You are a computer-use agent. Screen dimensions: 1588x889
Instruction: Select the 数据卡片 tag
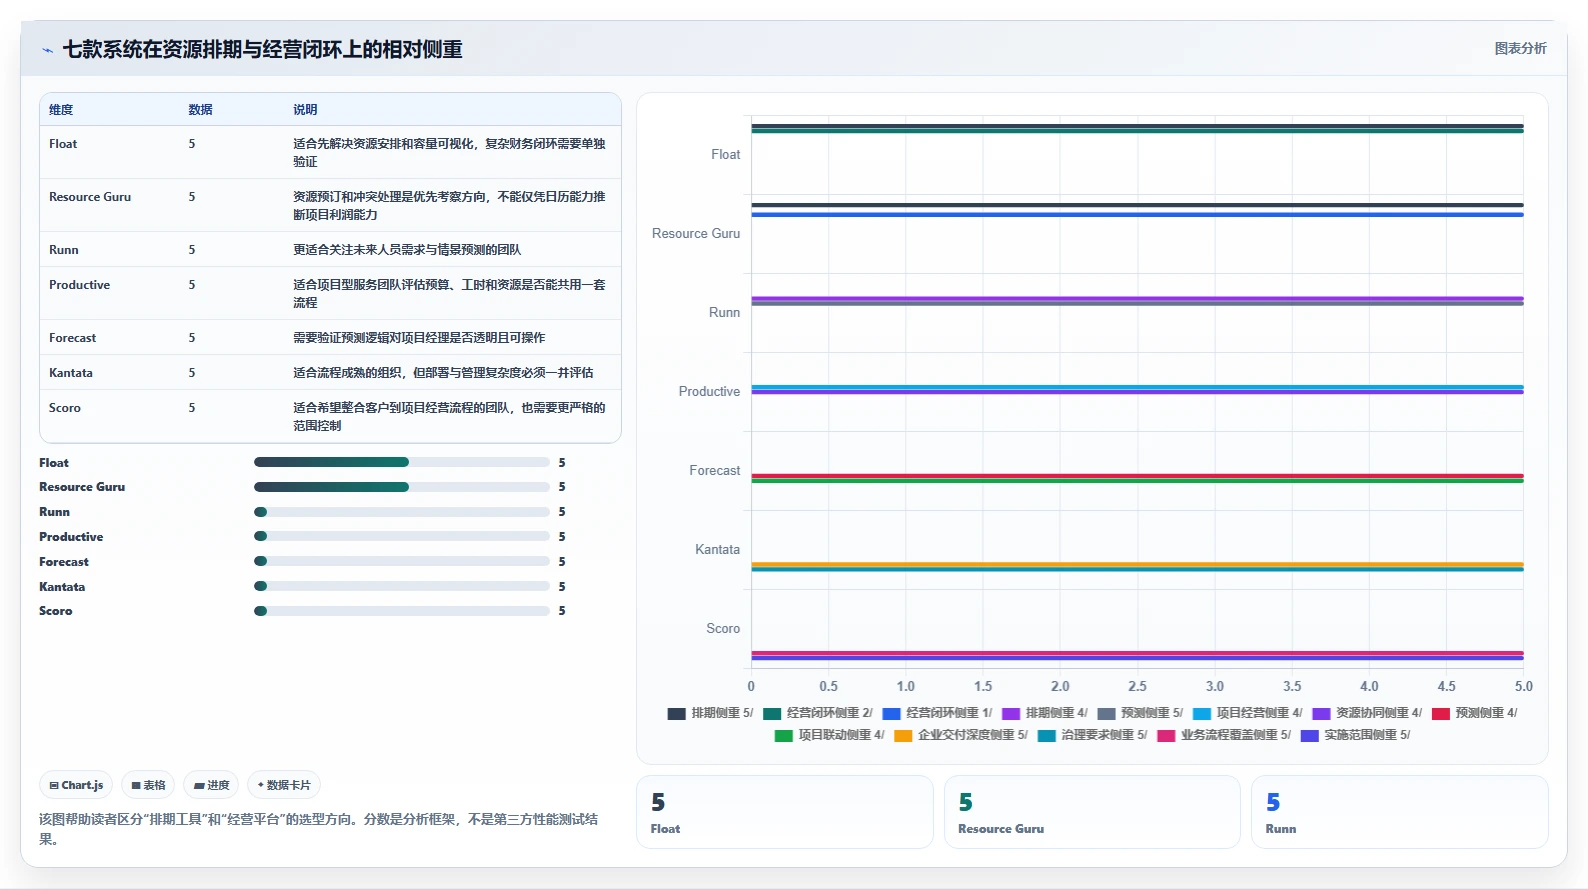pos(284,785)
